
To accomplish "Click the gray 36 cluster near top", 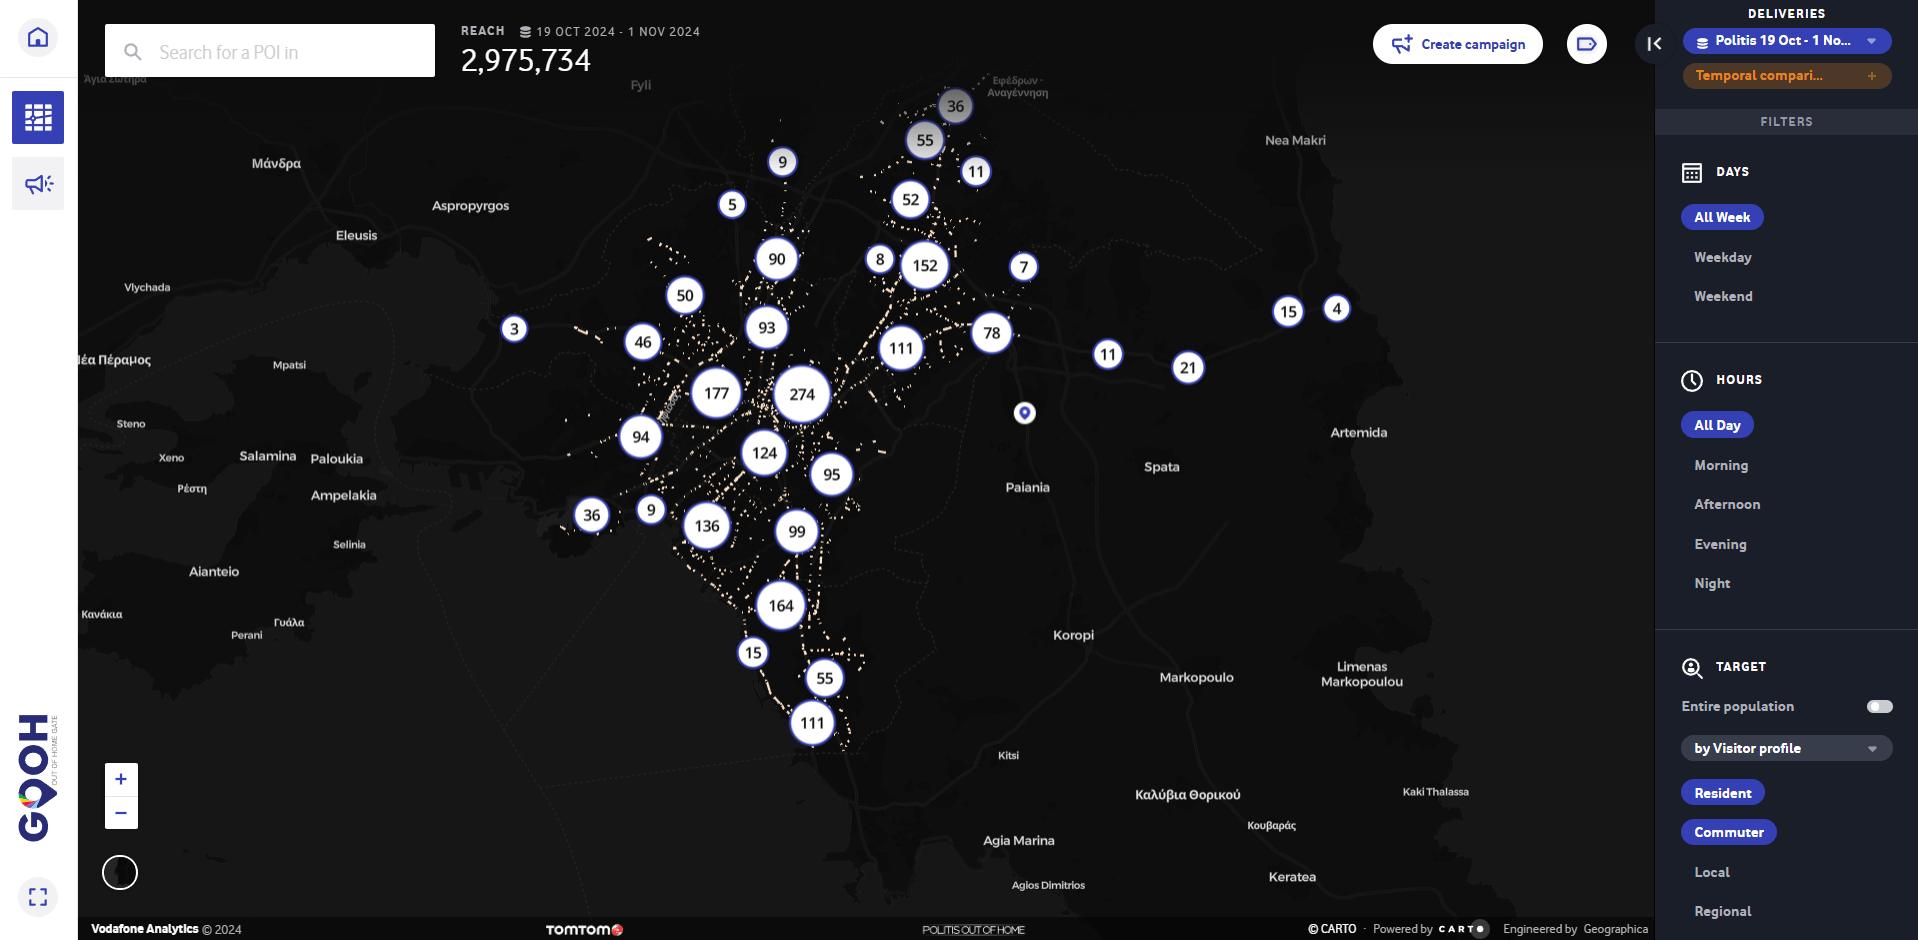I will (955, 106).
